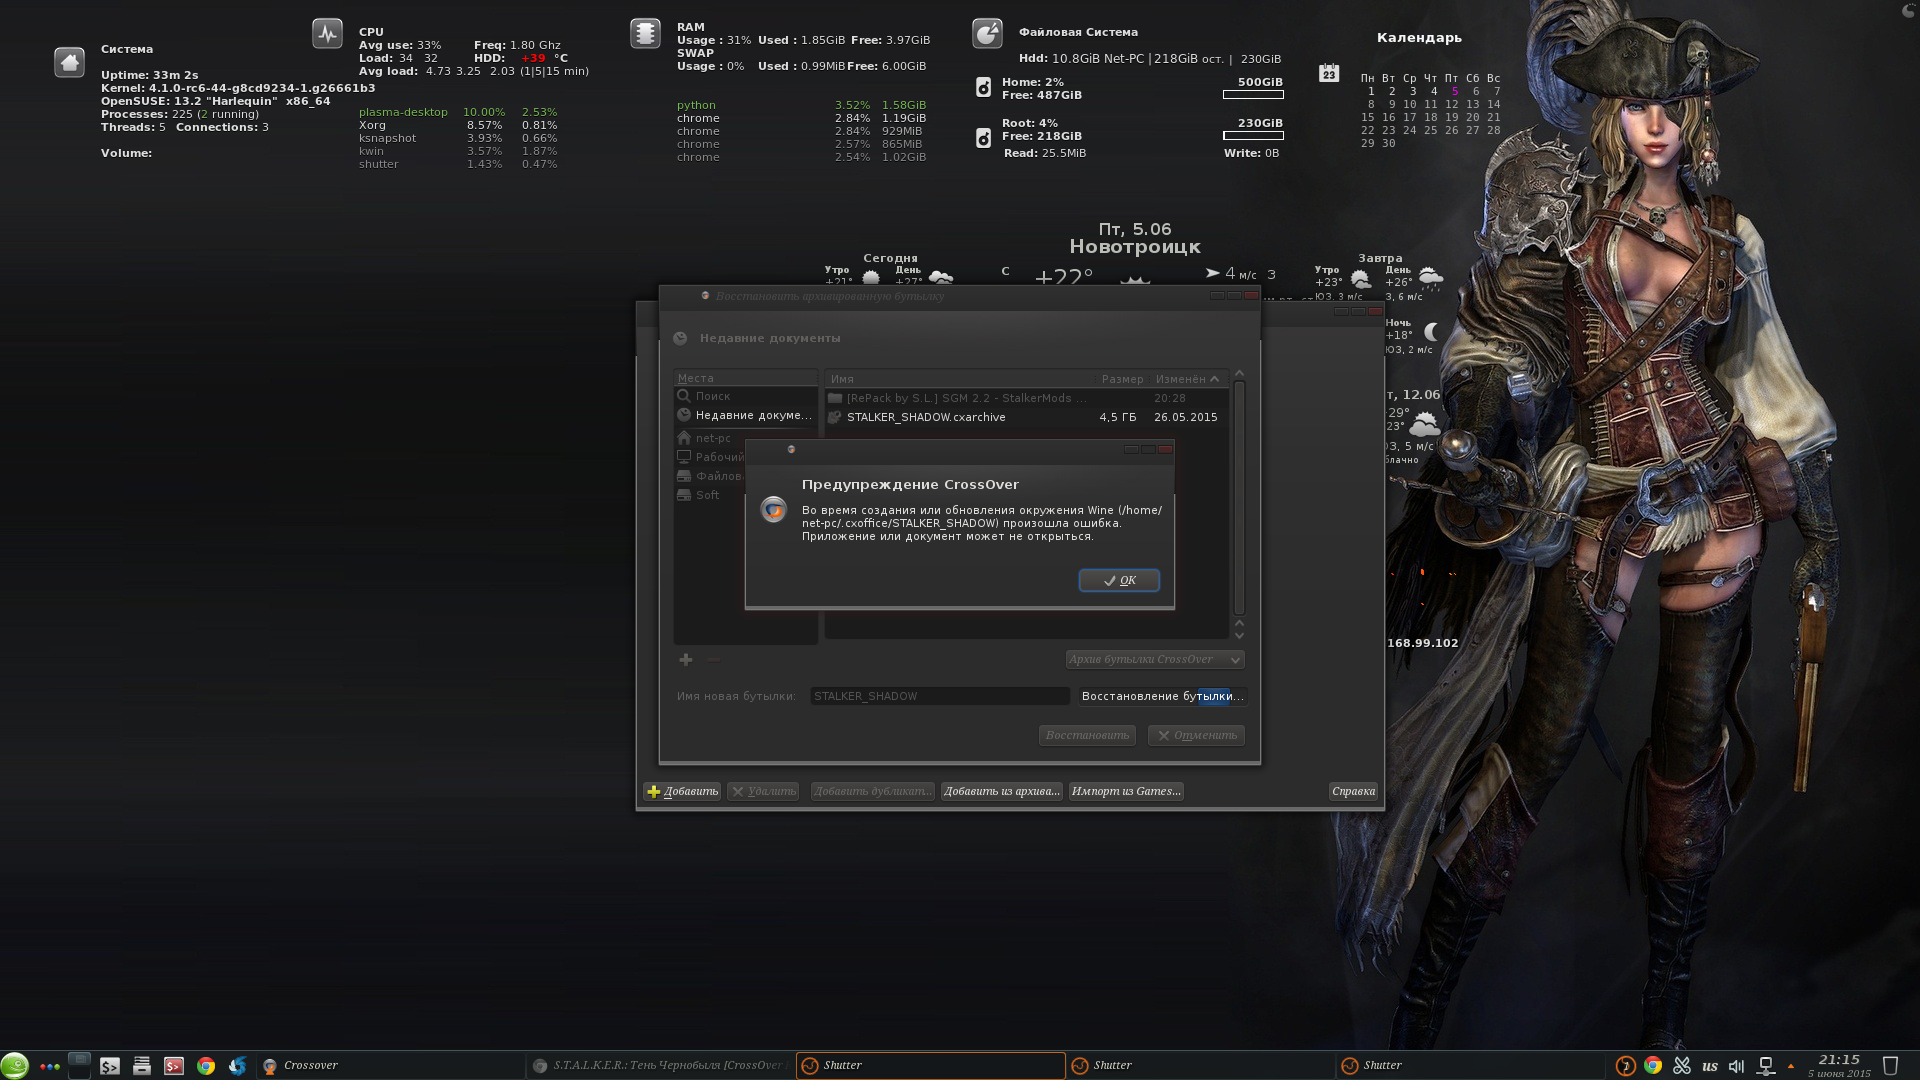This screenshot has width=1920, height=1080.
Task: Click the file chooser vertical scrollbar
Action: (1239, 498)
